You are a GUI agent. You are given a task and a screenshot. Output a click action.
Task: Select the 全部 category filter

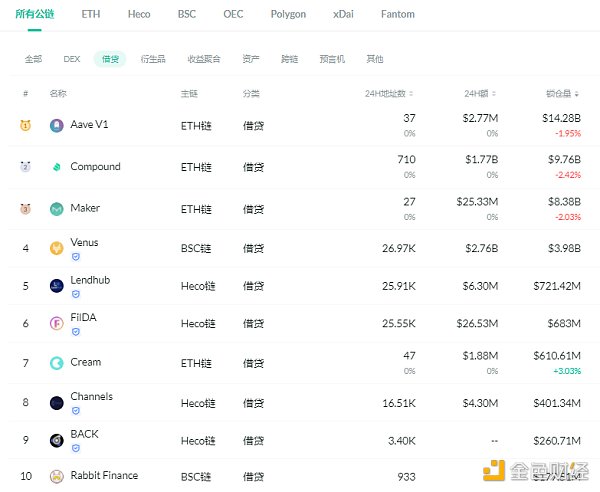(34, 59)
